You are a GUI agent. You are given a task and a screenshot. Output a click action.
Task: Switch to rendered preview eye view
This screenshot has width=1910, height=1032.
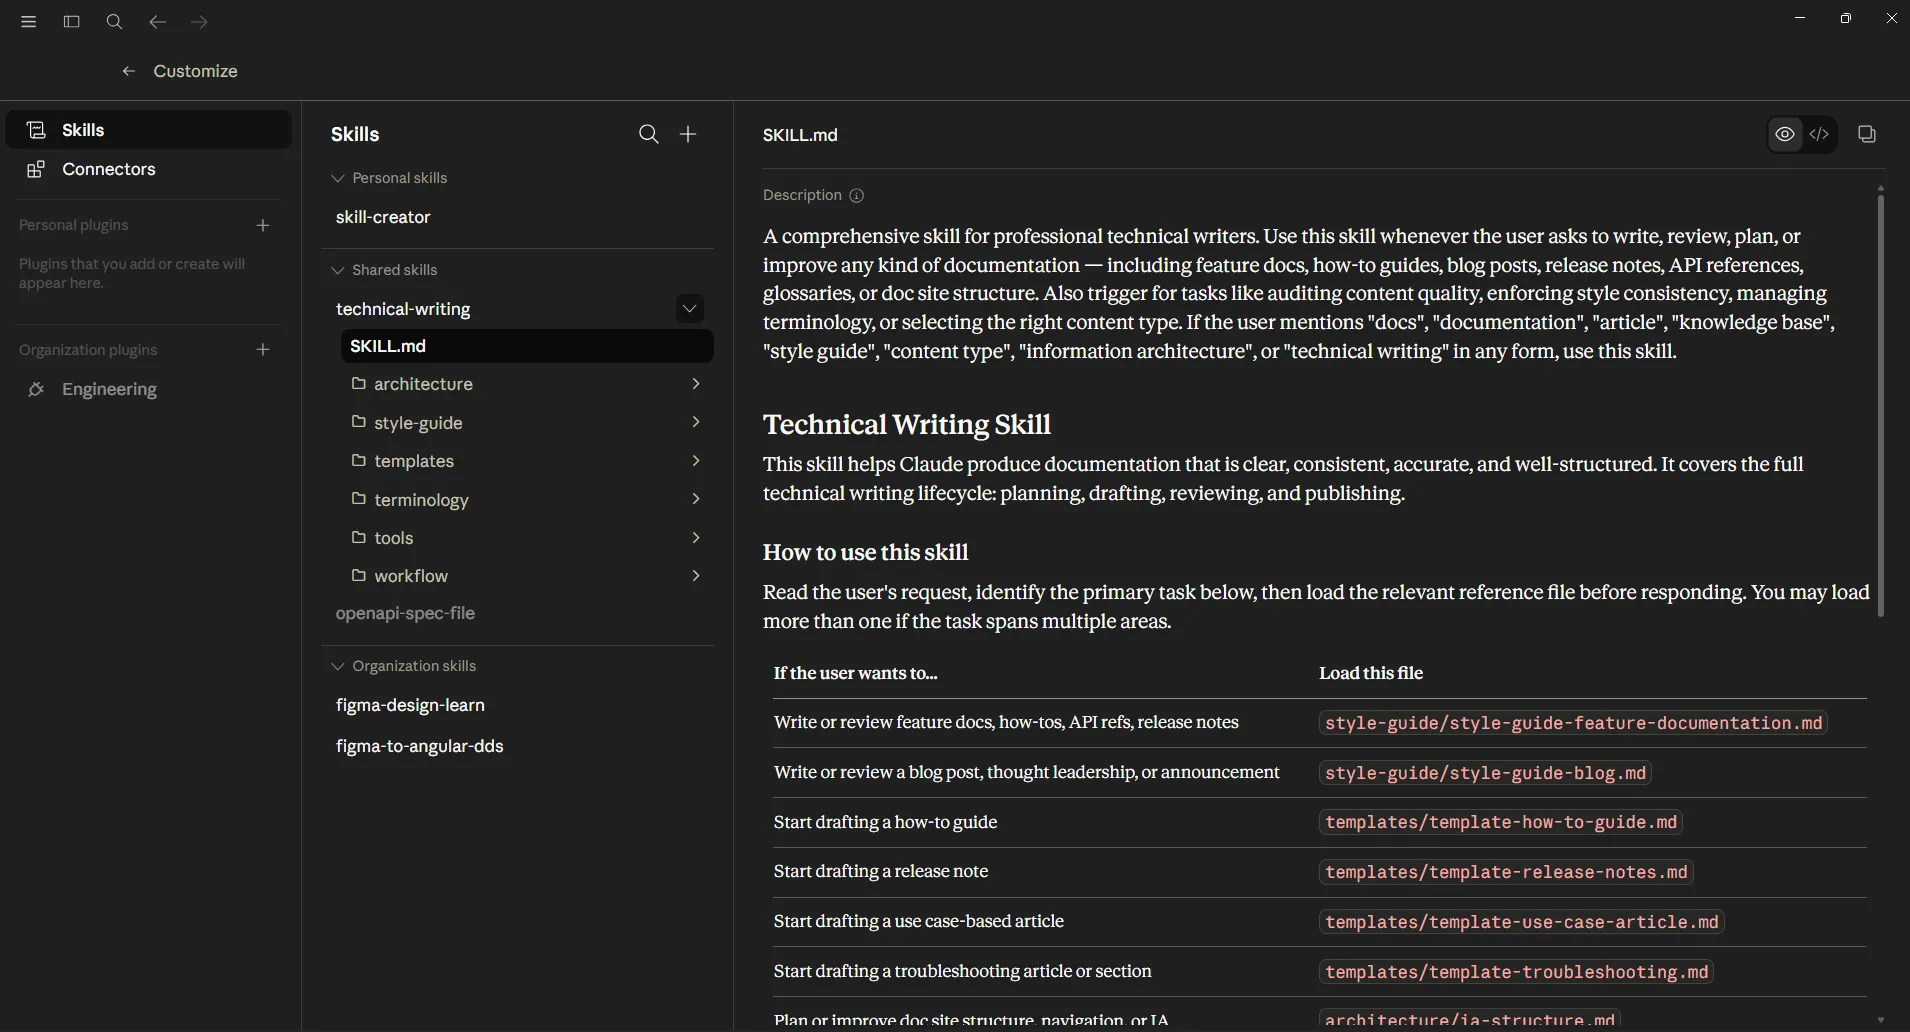pos(1785,134)
